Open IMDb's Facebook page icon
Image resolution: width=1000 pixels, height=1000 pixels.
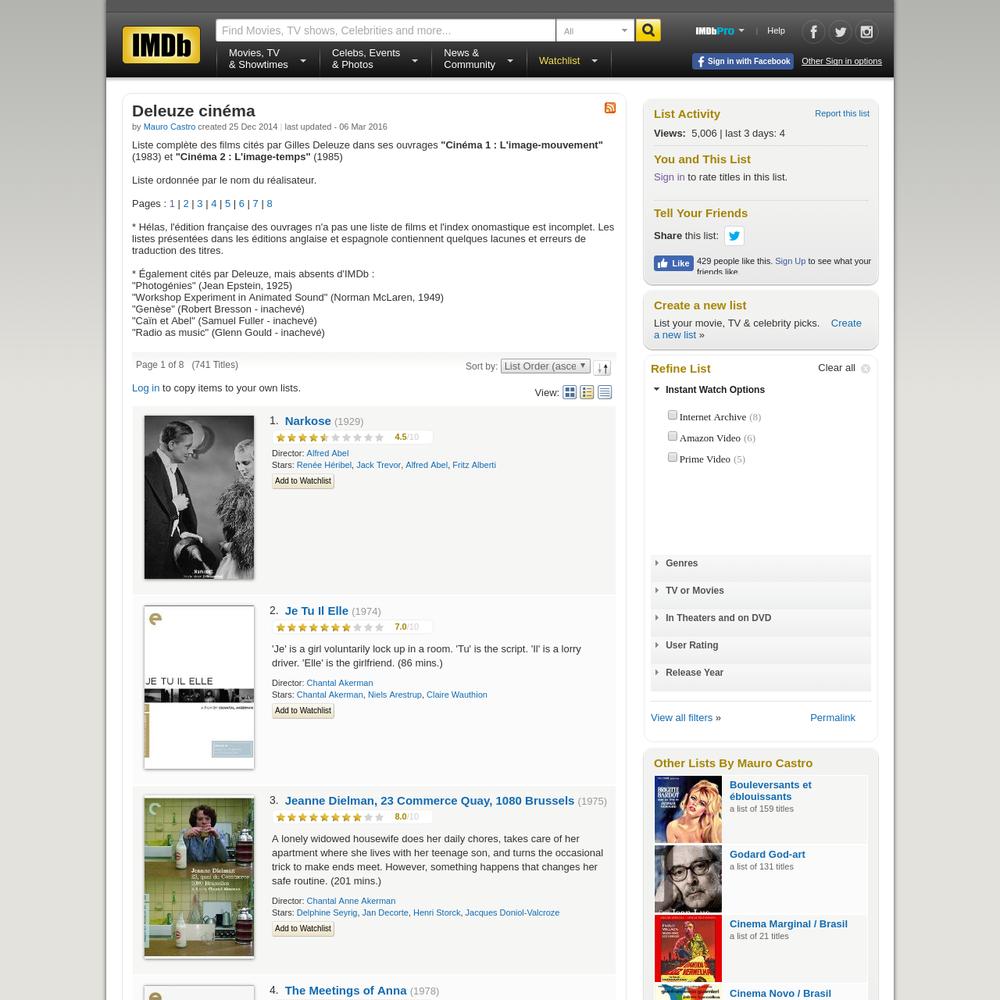(x=813, y=31)
